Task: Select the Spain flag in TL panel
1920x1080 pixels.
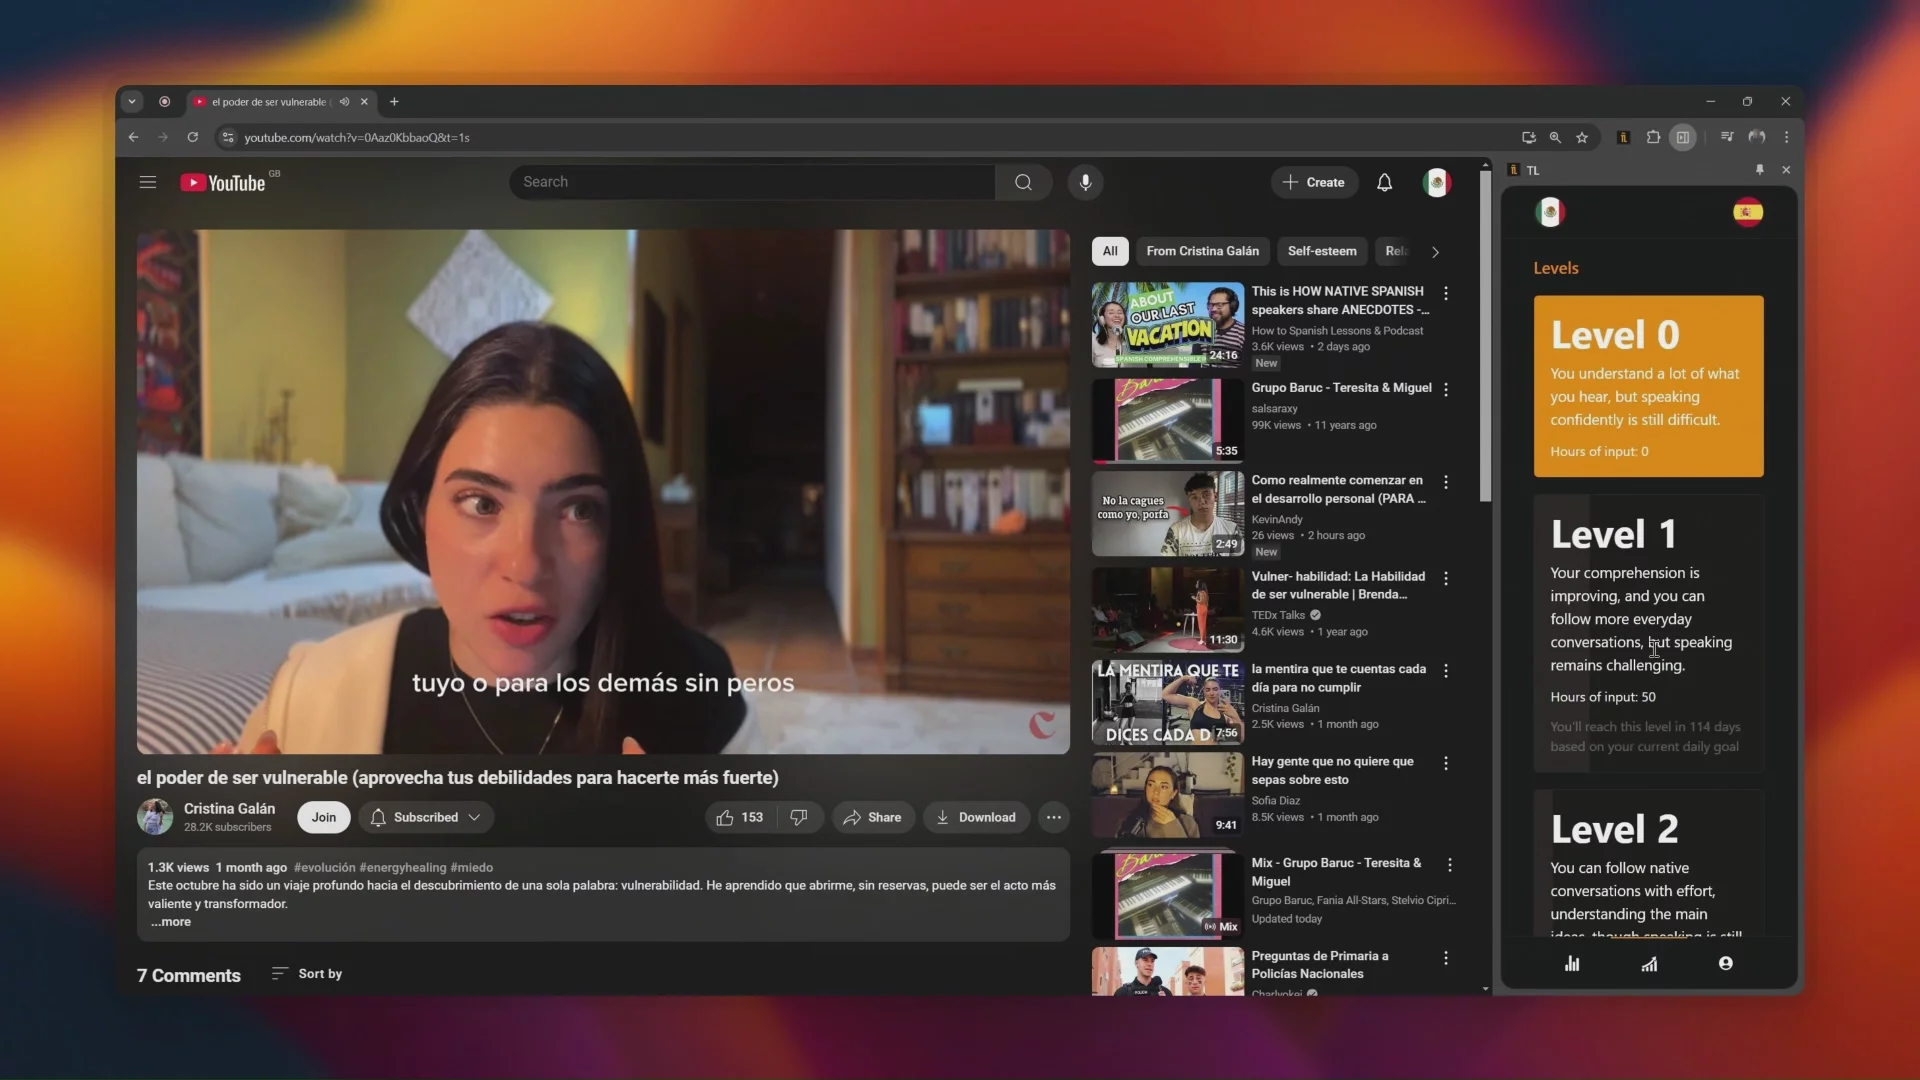Action: 1747,212
